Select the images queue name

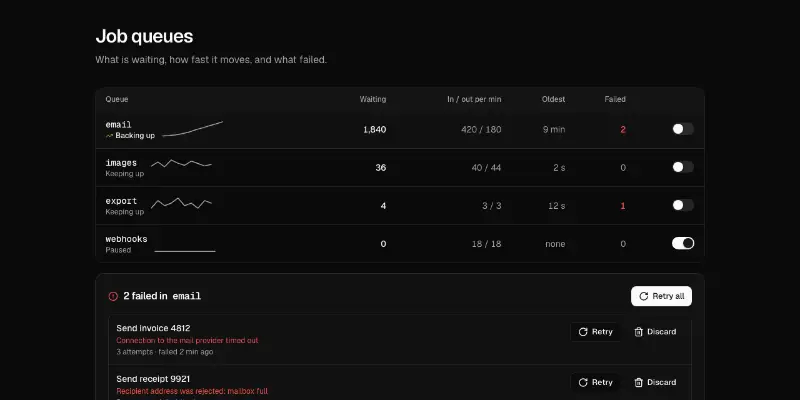[121, 163]
